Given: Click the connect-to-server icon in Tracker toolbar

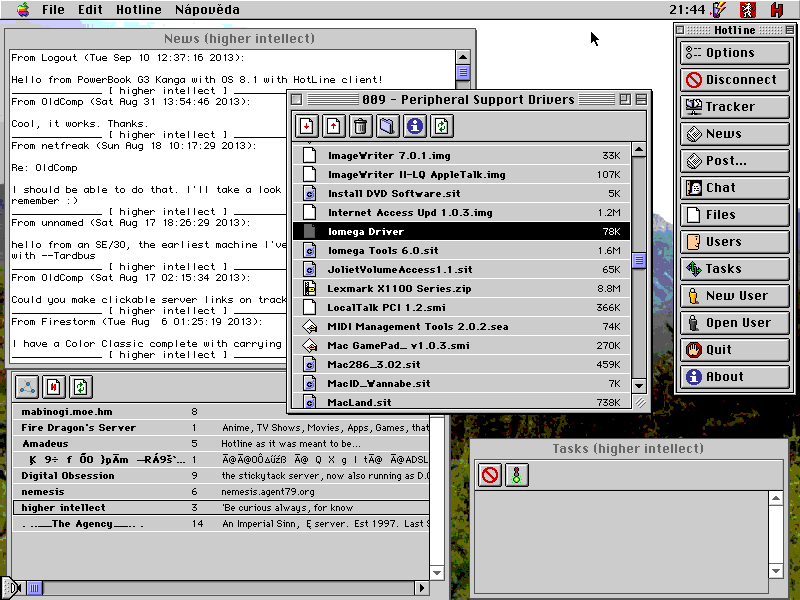Looking at the screenshot, I should pyautogui.click(x=54, y=386).
